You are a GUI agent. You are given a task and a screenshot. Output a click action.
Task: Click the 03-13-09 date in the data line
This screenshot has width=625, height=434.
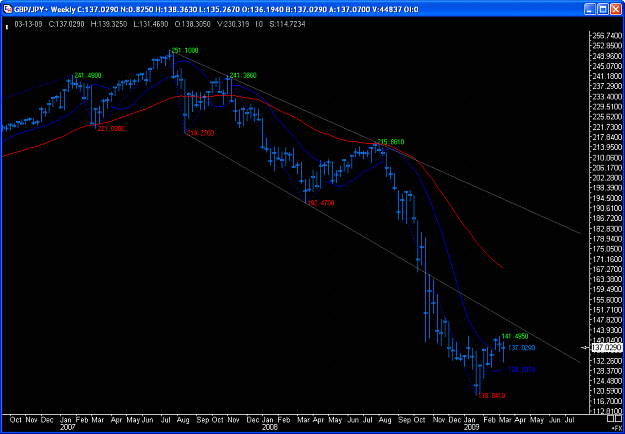[29, 24]
